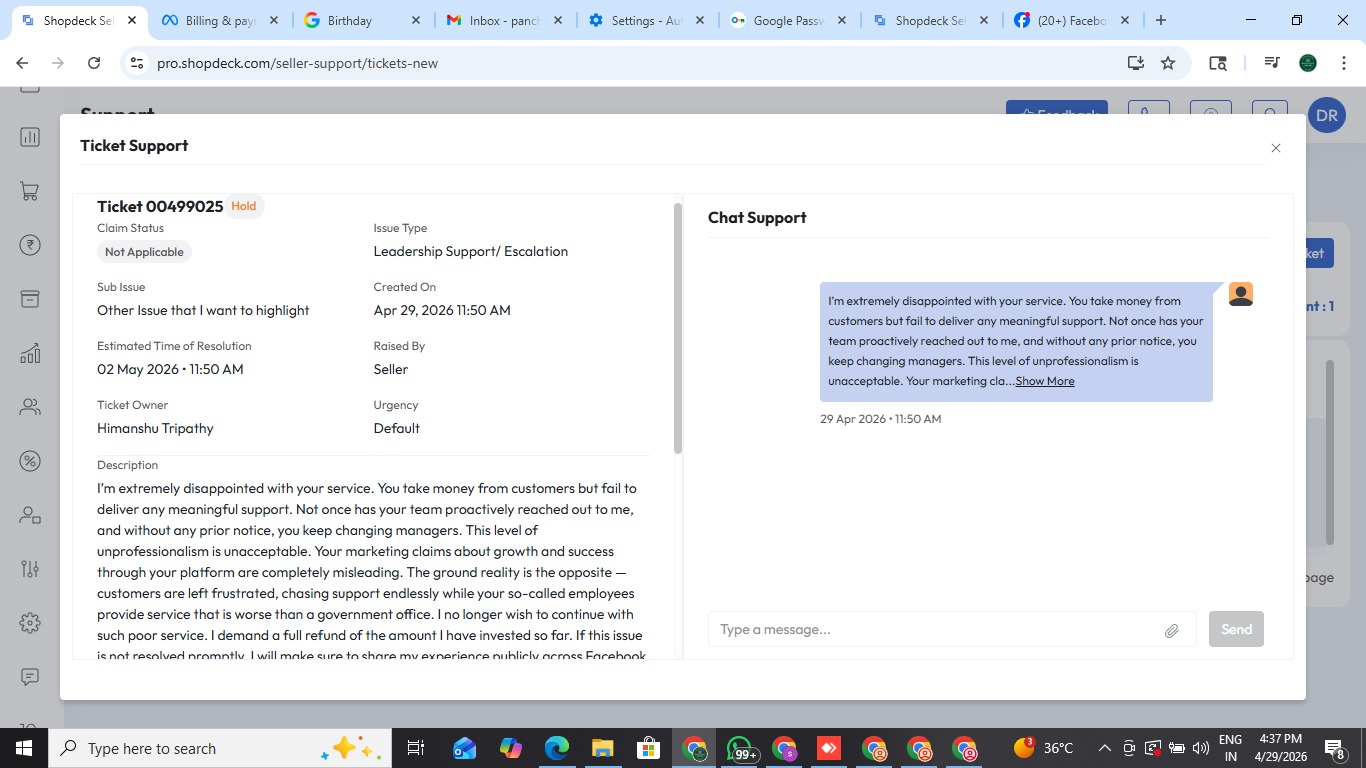Click the archive box icon in sidebar
1366x768 pixels.
coord(30,299)
